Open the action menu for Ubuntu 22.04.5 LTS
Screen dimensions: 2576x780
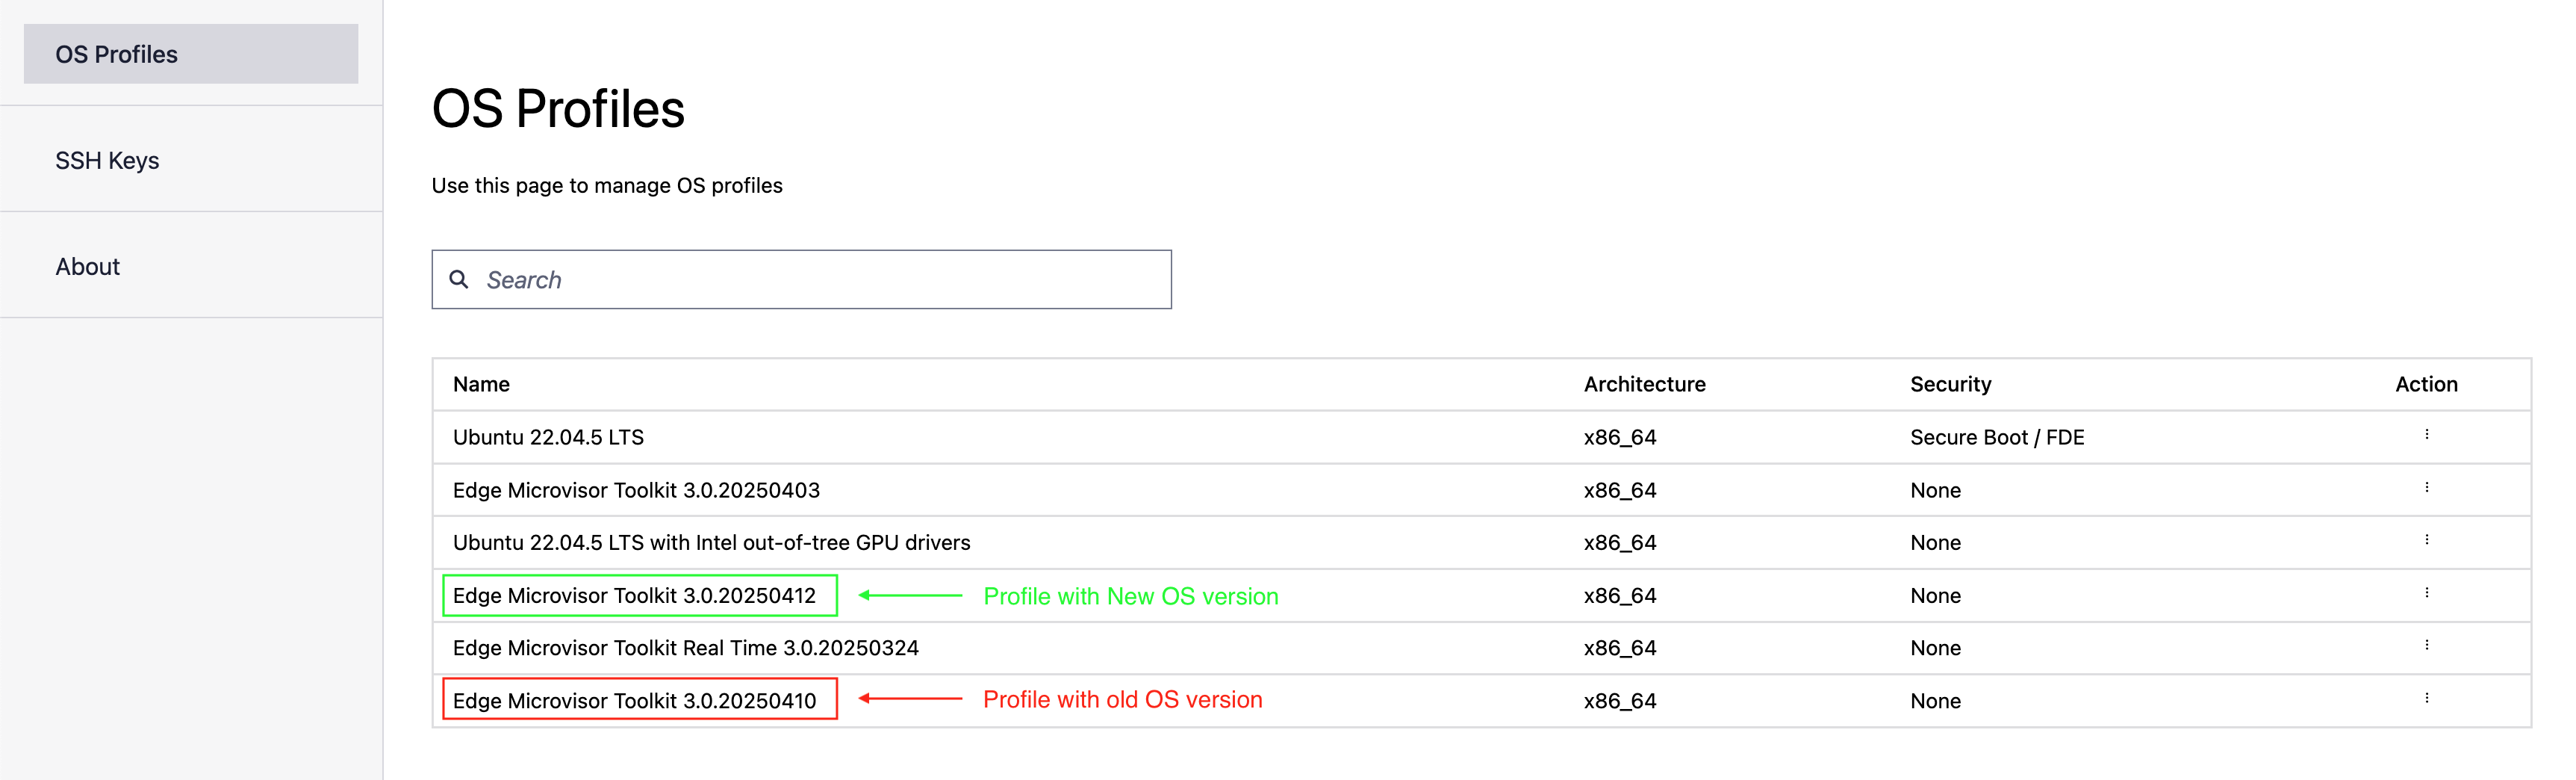(2428, 437)
